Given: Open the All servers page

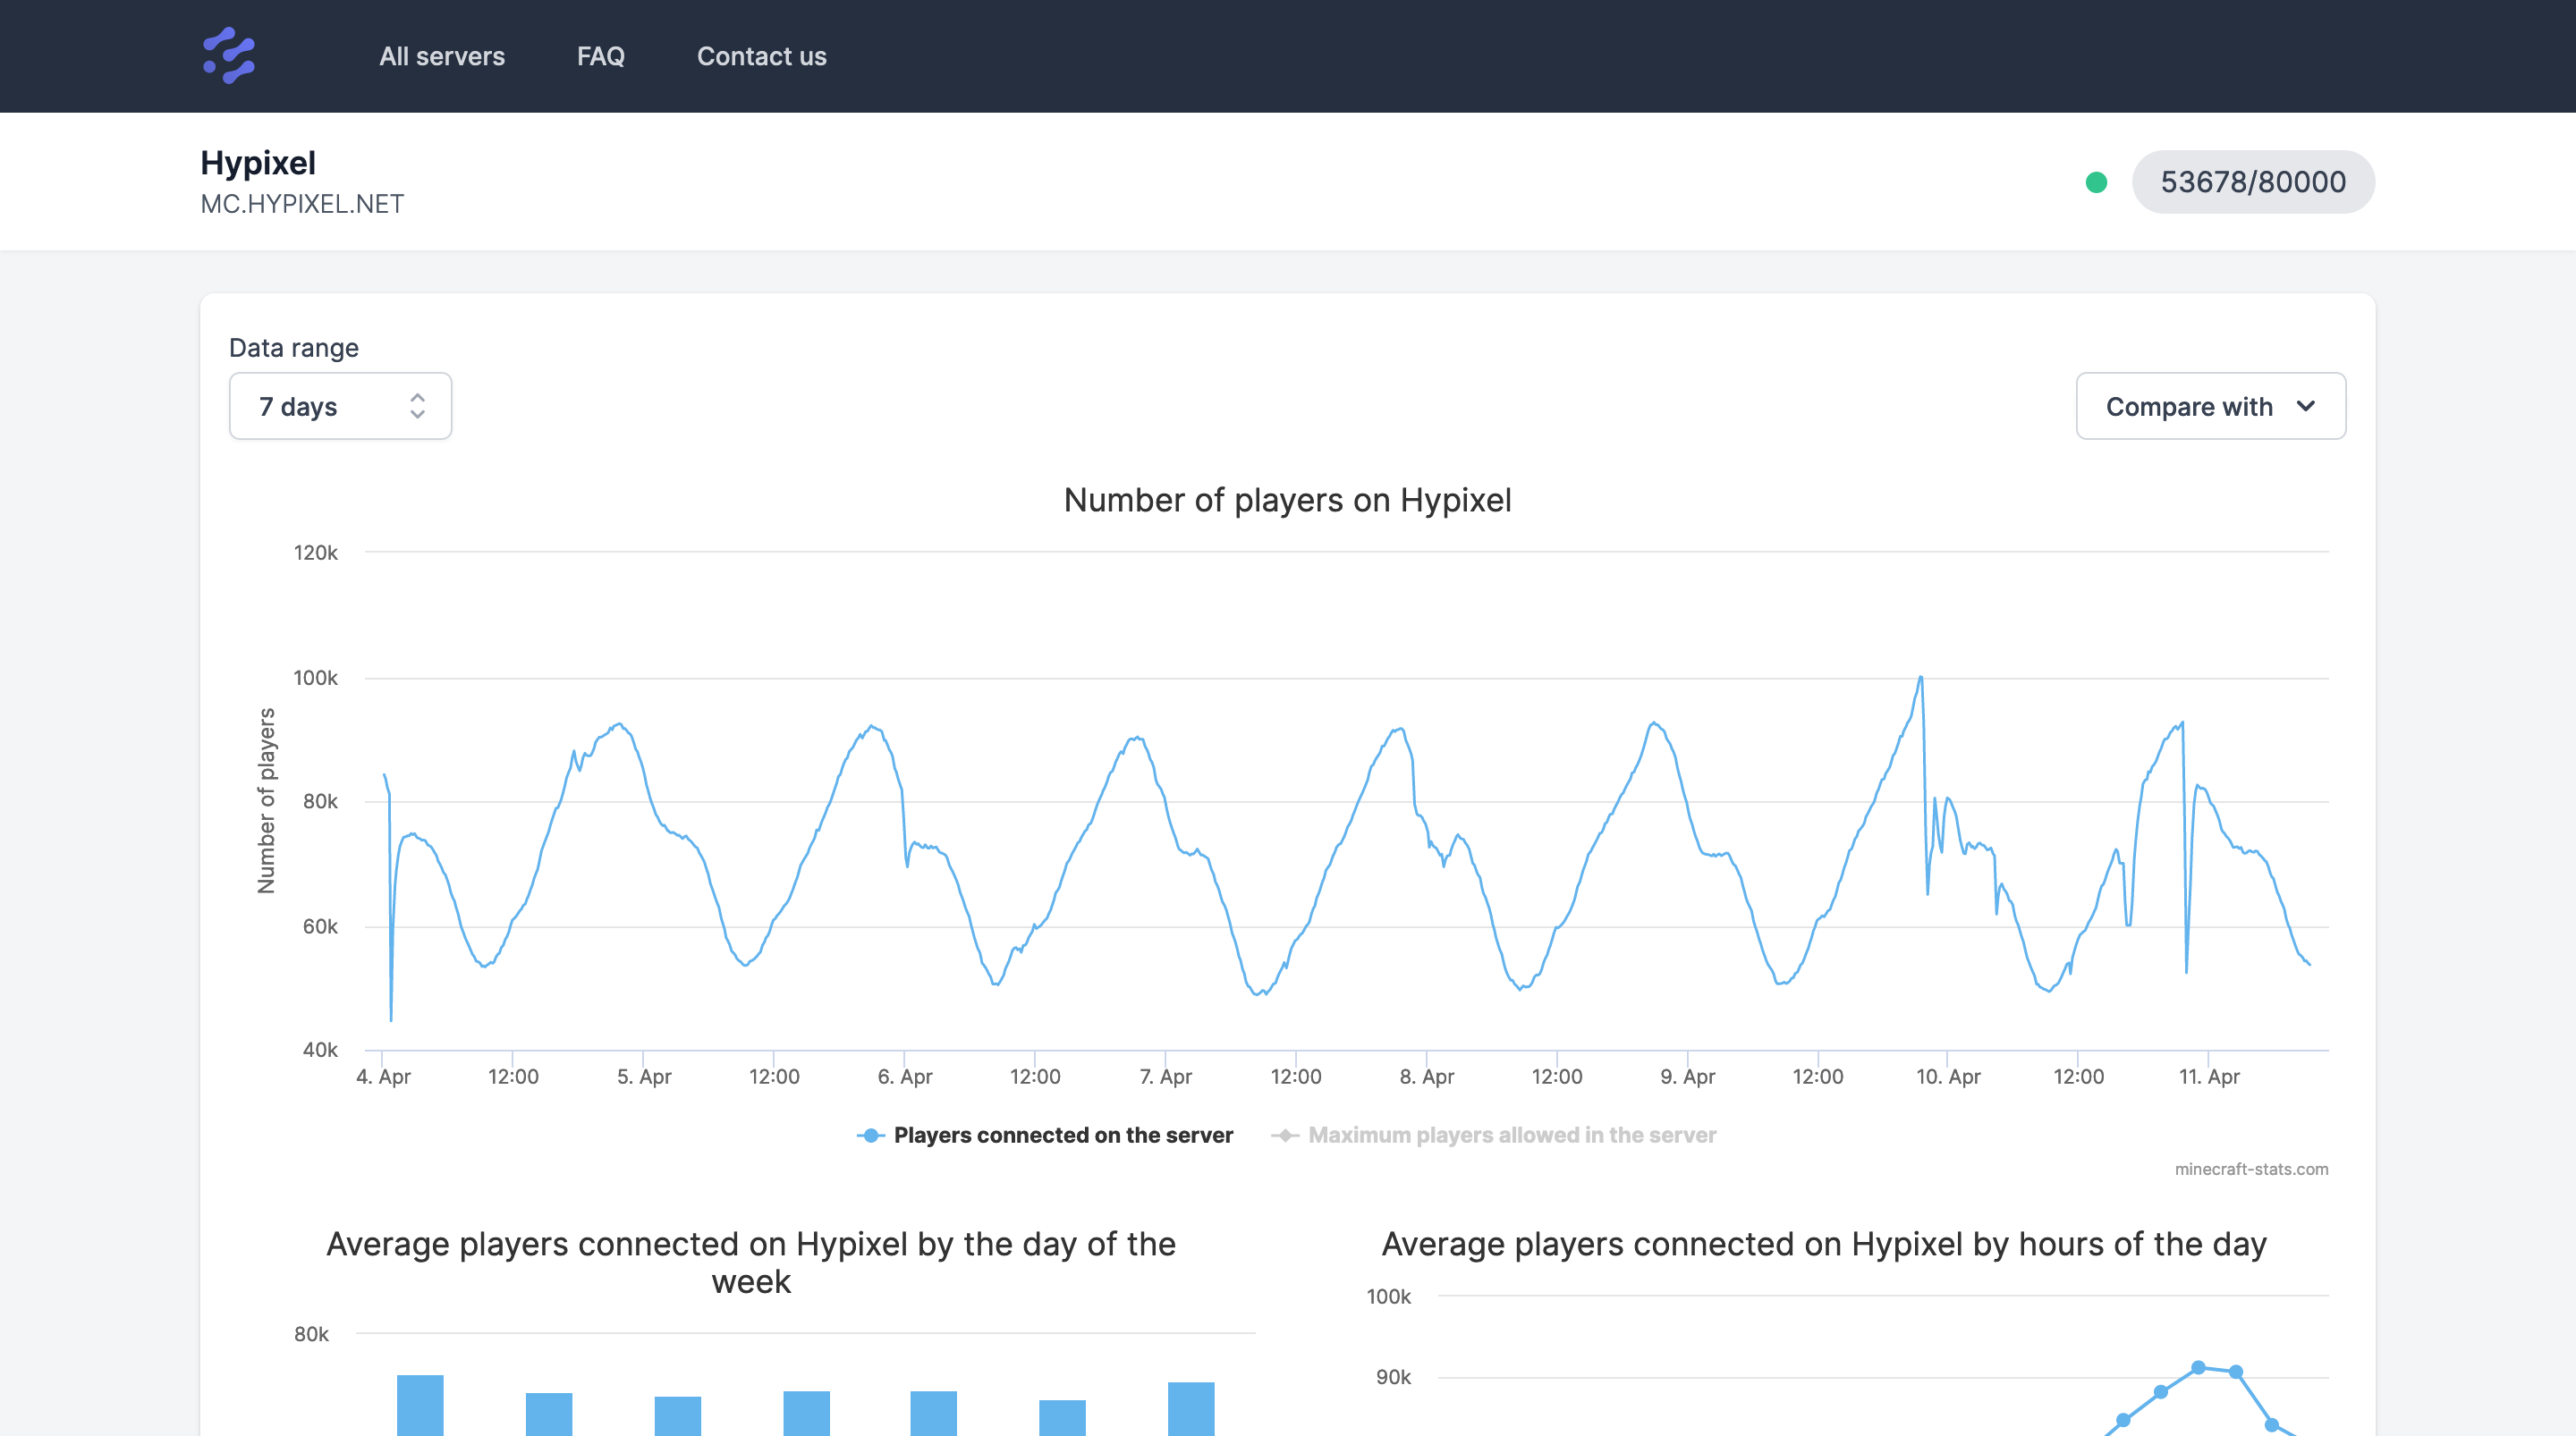Looking at the screenshot, I should [441, 56].
